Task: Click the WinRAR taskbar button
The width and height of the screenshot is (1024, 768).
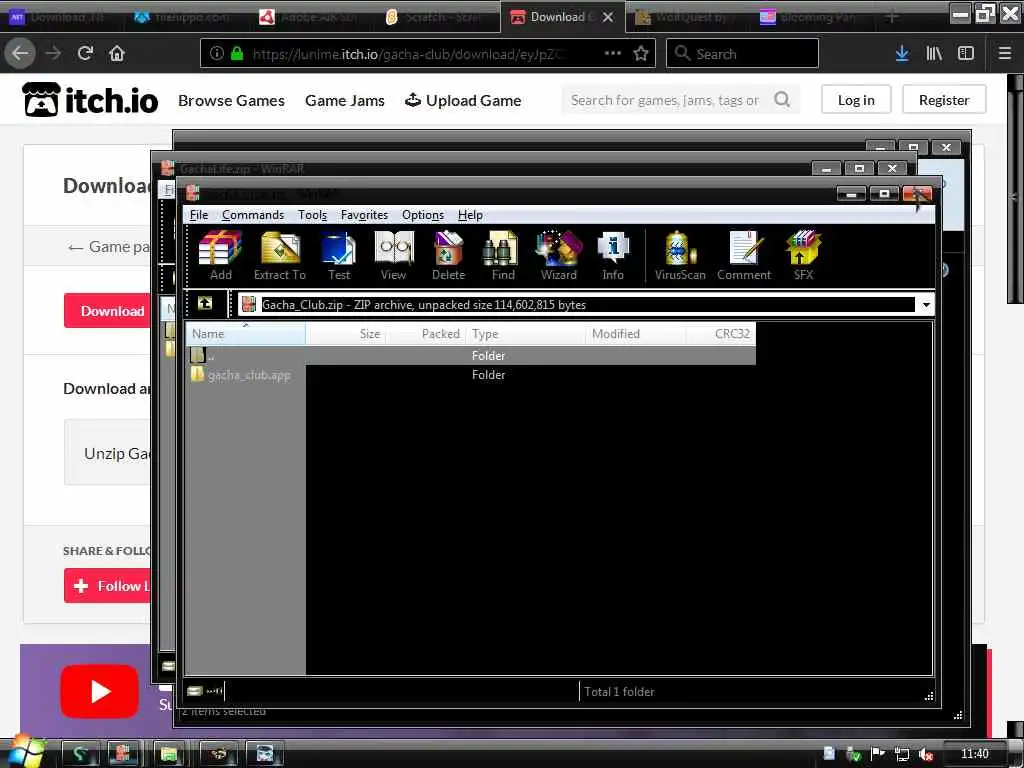Action: pyautogui.click(x=123, y=754)
